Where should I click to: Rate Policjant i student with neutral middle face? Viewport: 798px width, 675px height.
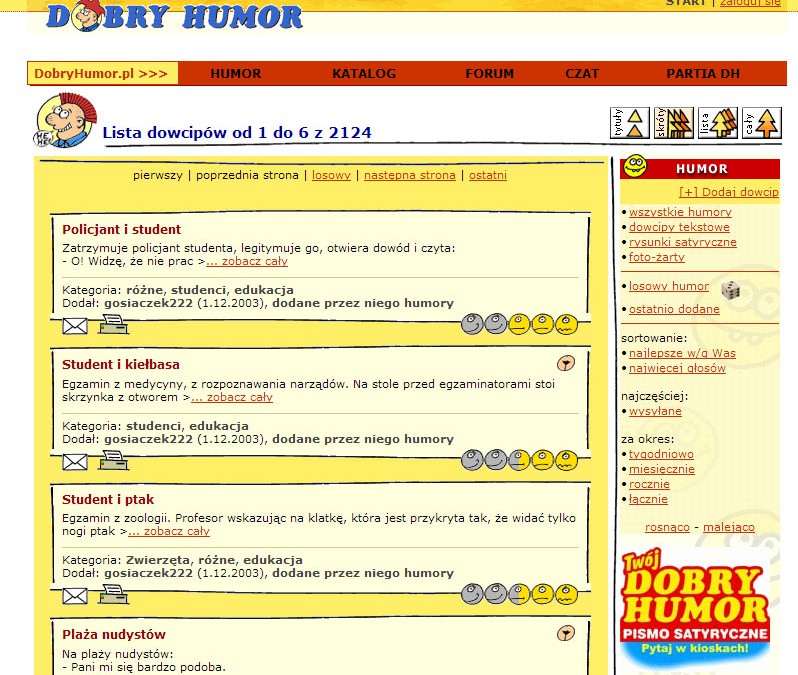click(519, 324)
